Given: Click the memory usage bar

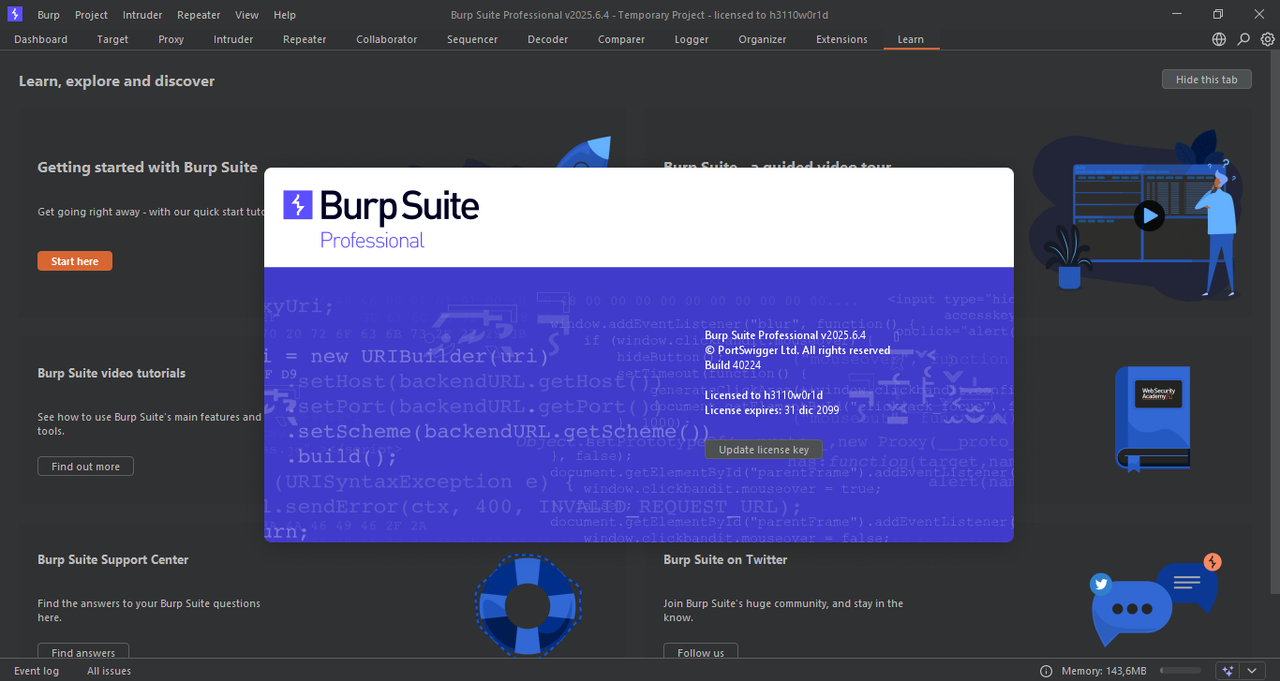Looking at the screenshot, I should point(1180,671).
